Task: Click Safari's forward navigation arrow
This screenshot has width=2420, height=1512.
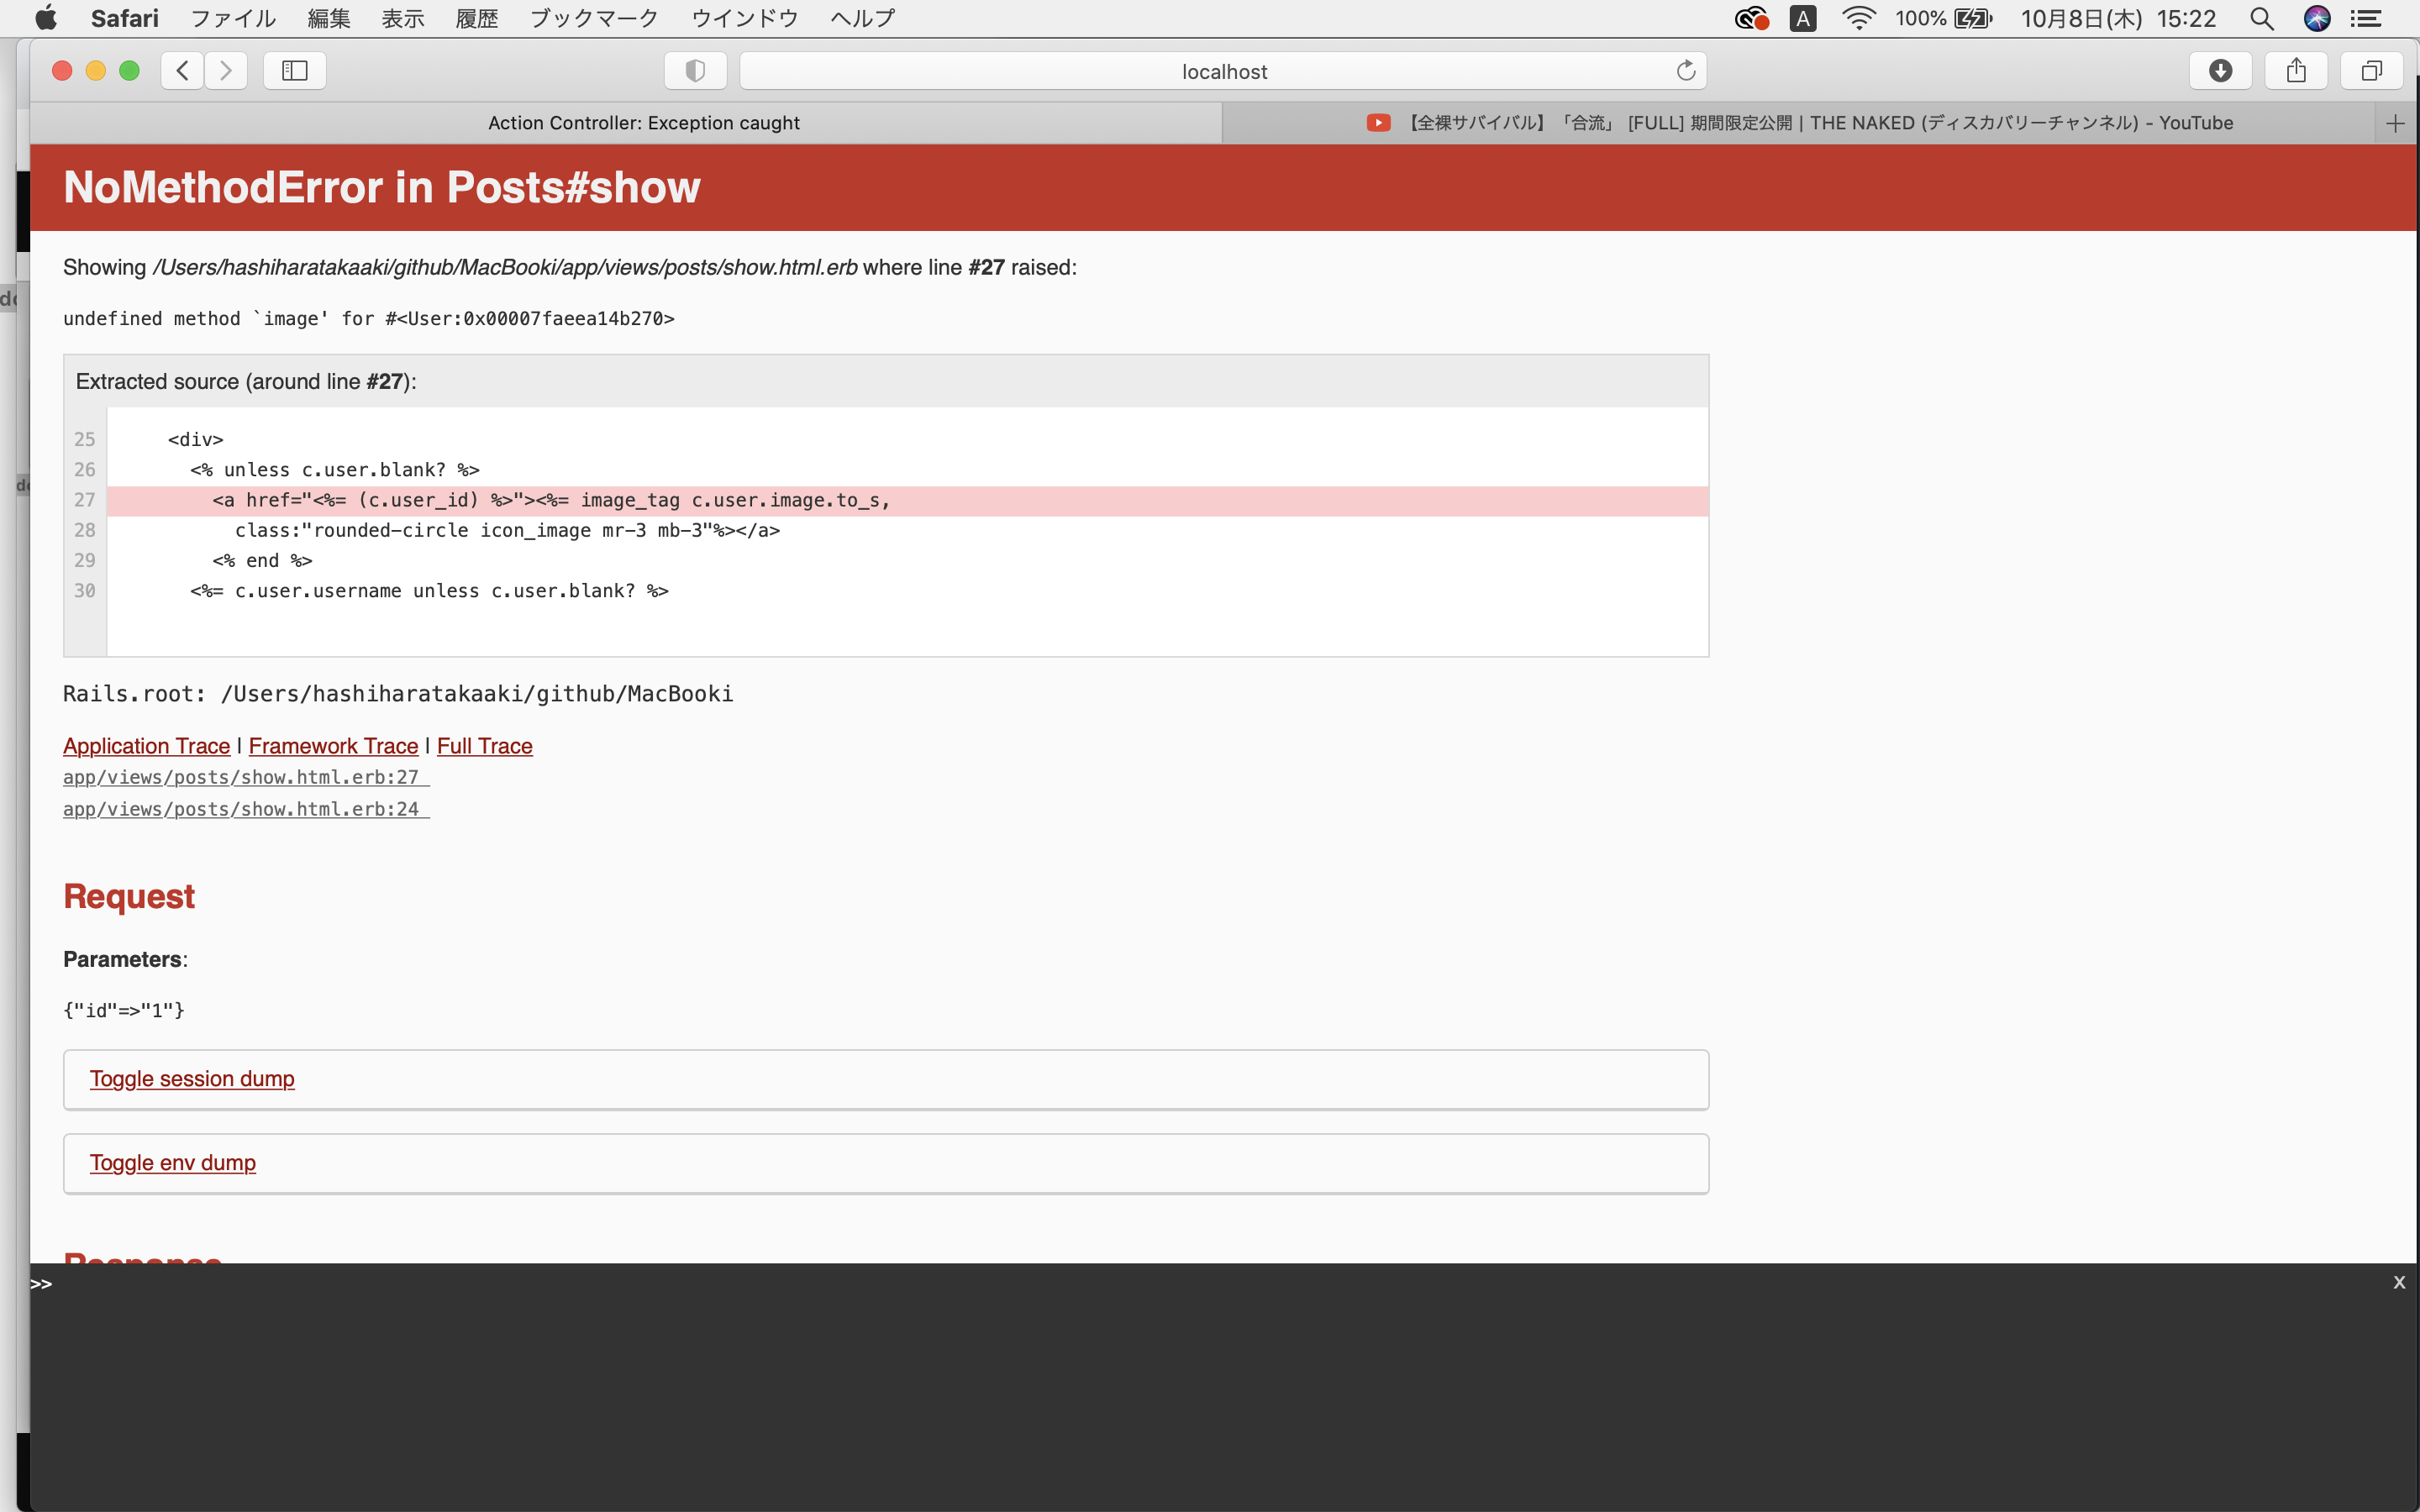Action: coord(226,71)
